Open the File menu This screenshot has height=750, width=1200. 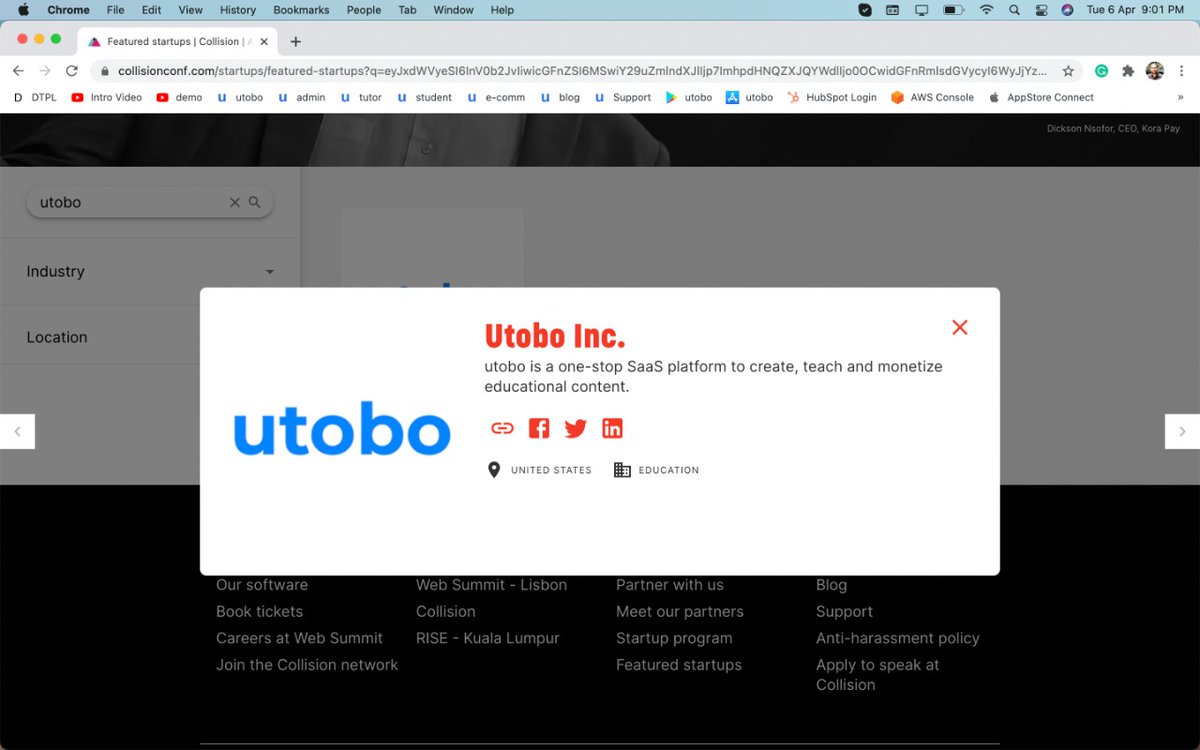[116, 10]
